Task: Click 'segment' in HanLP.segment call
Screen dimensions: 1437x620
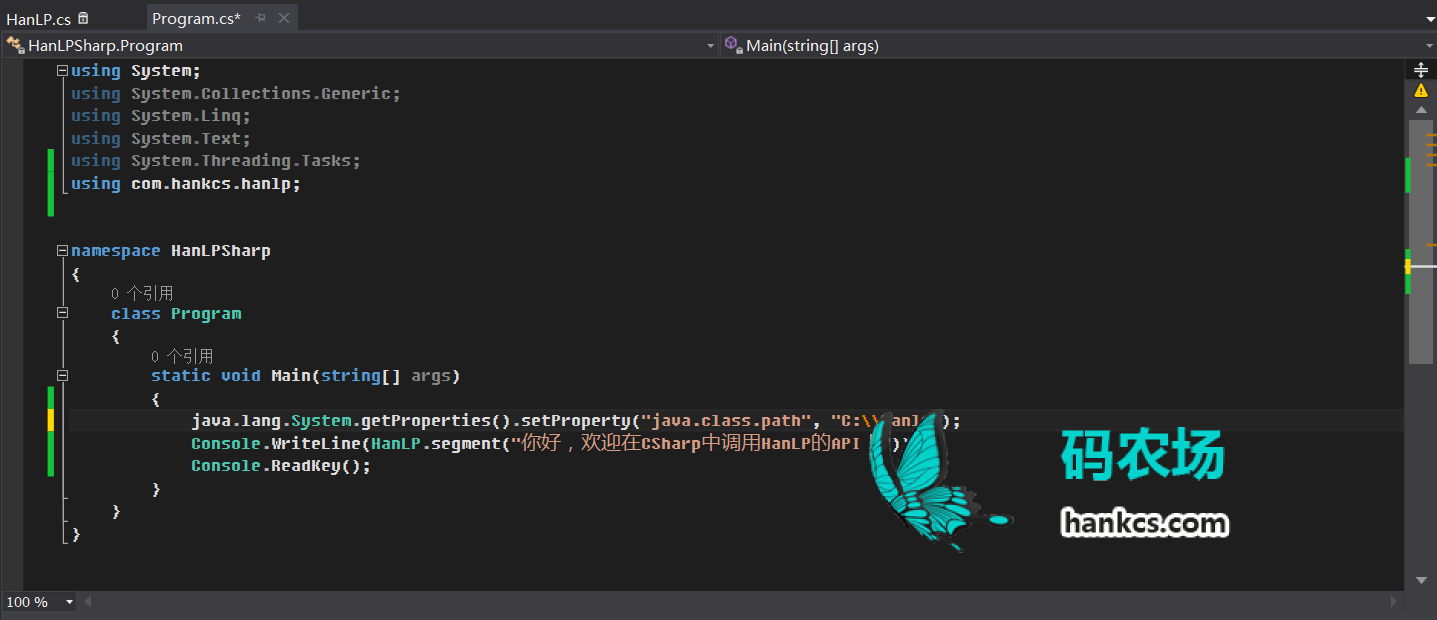Action: click(466, 443)
